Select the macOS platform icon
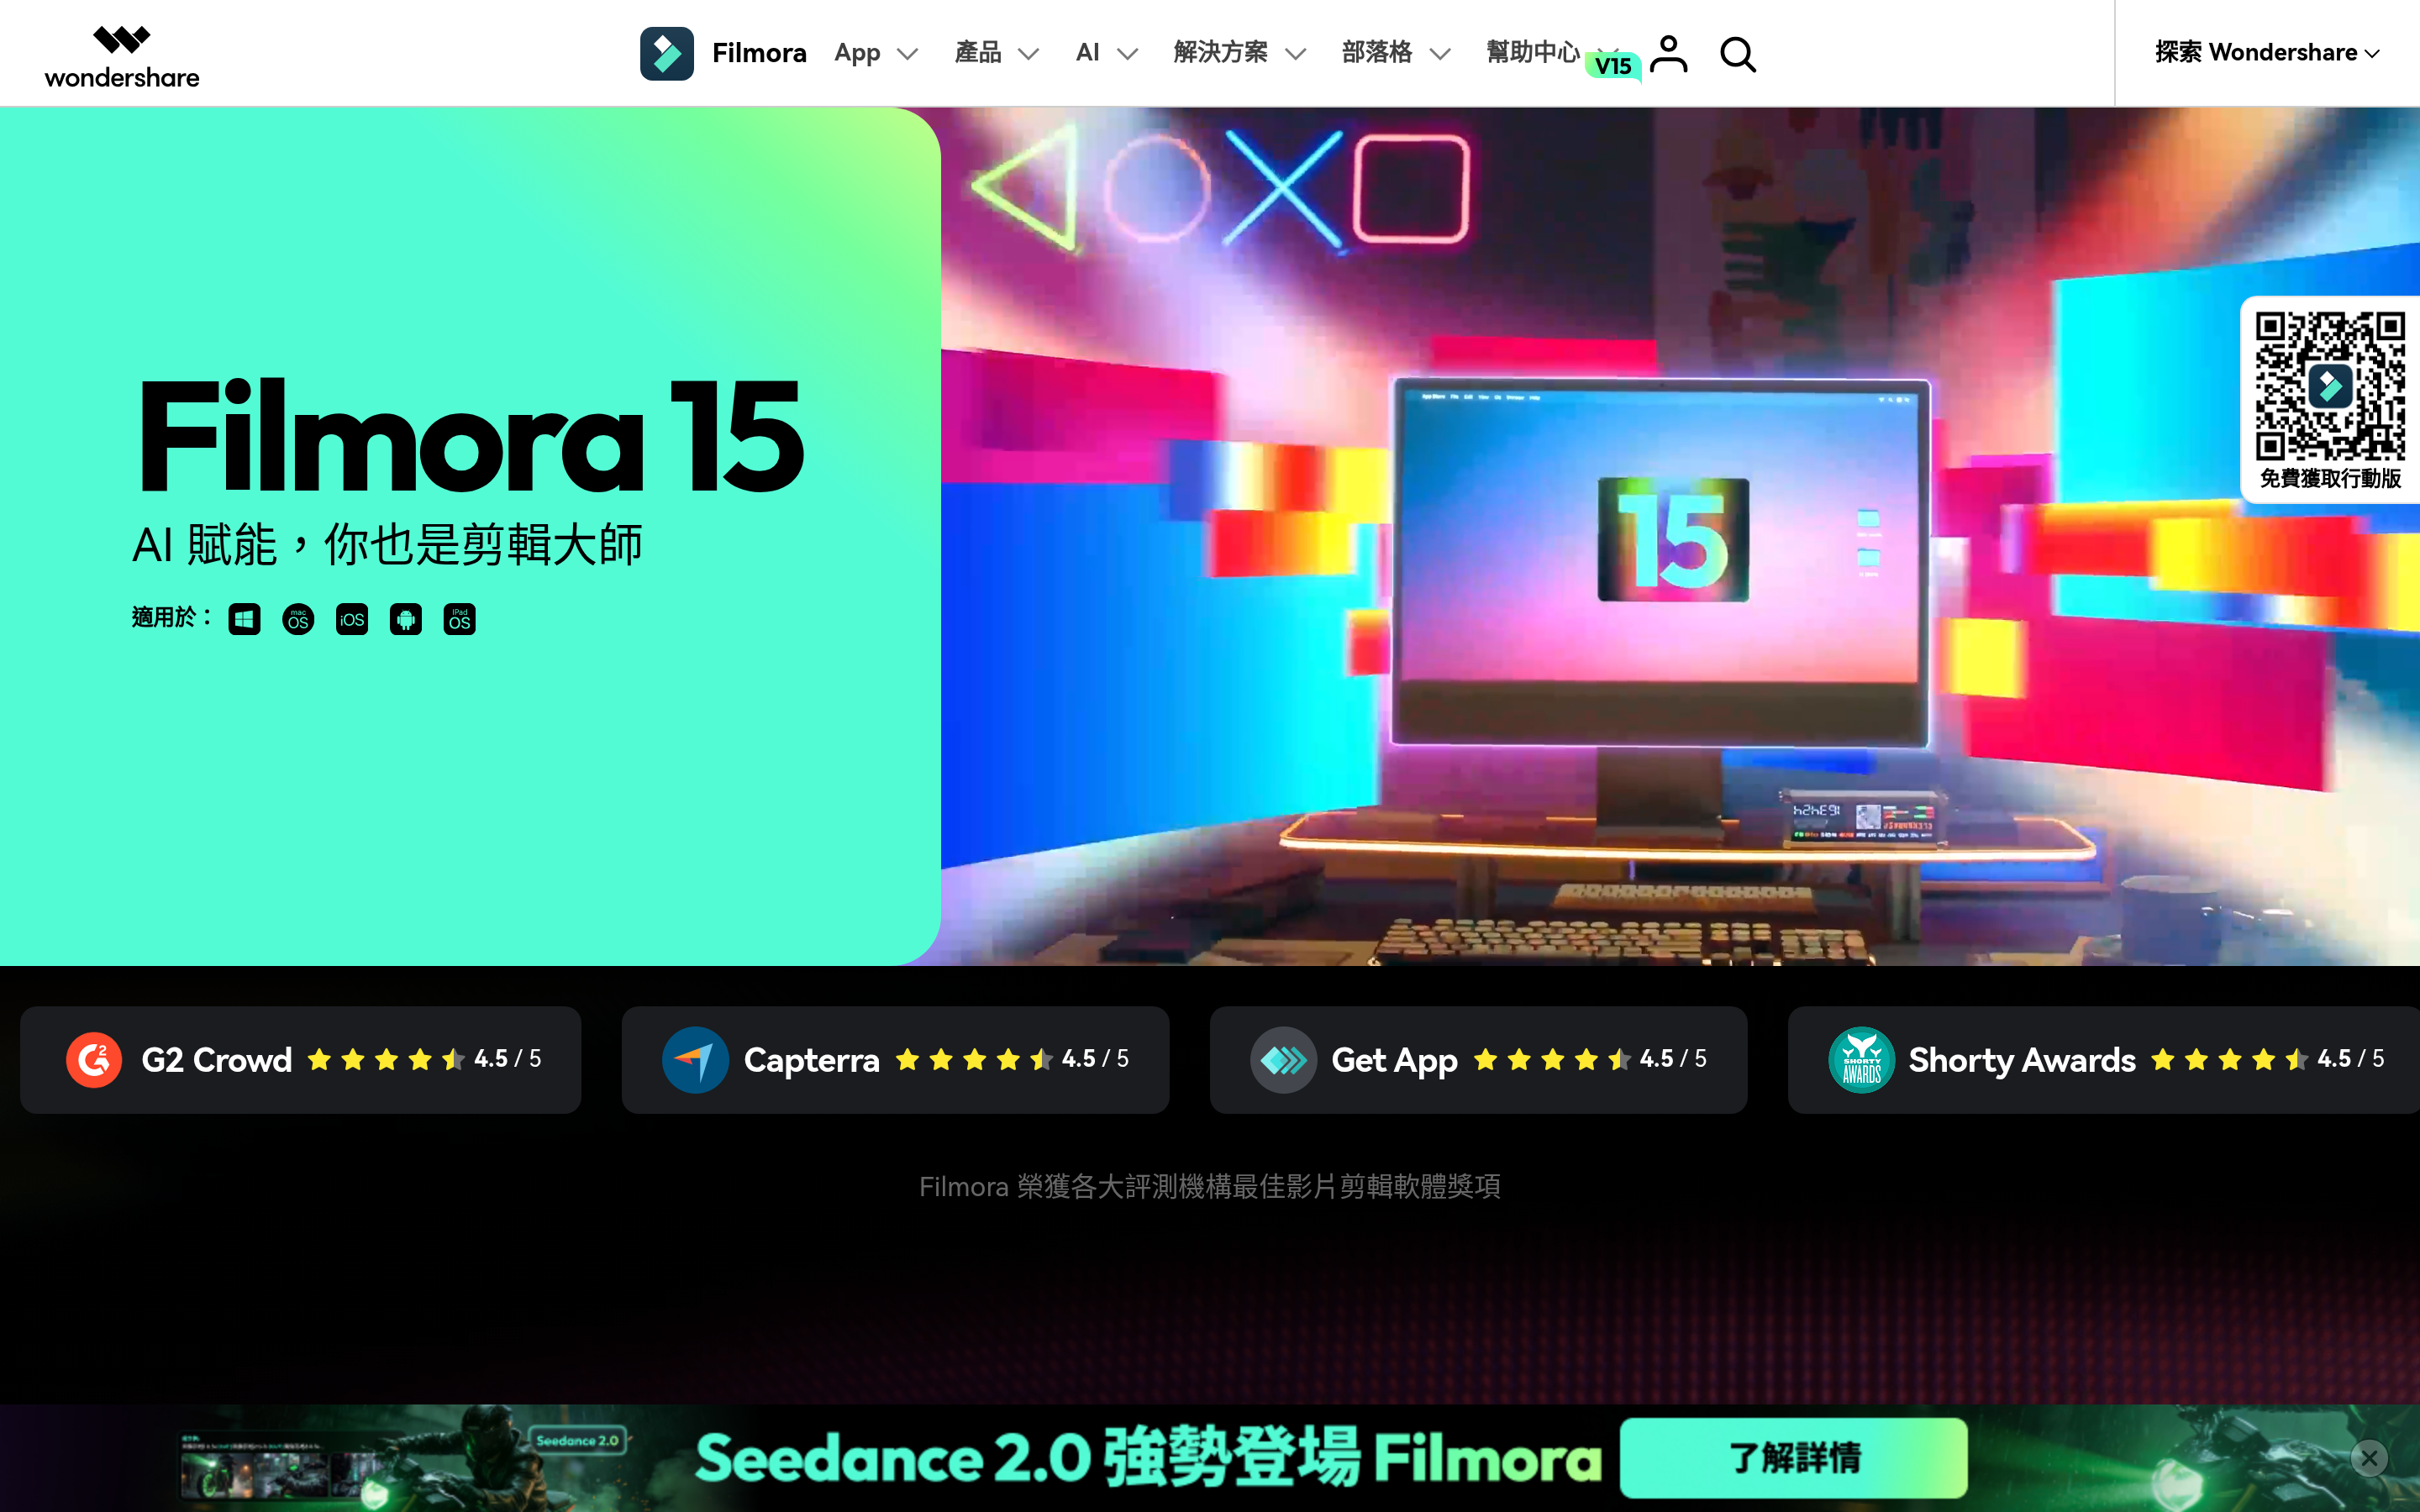Image resolution: width=2420 pixels, height=1512 pixels. (x=298, y=620)
